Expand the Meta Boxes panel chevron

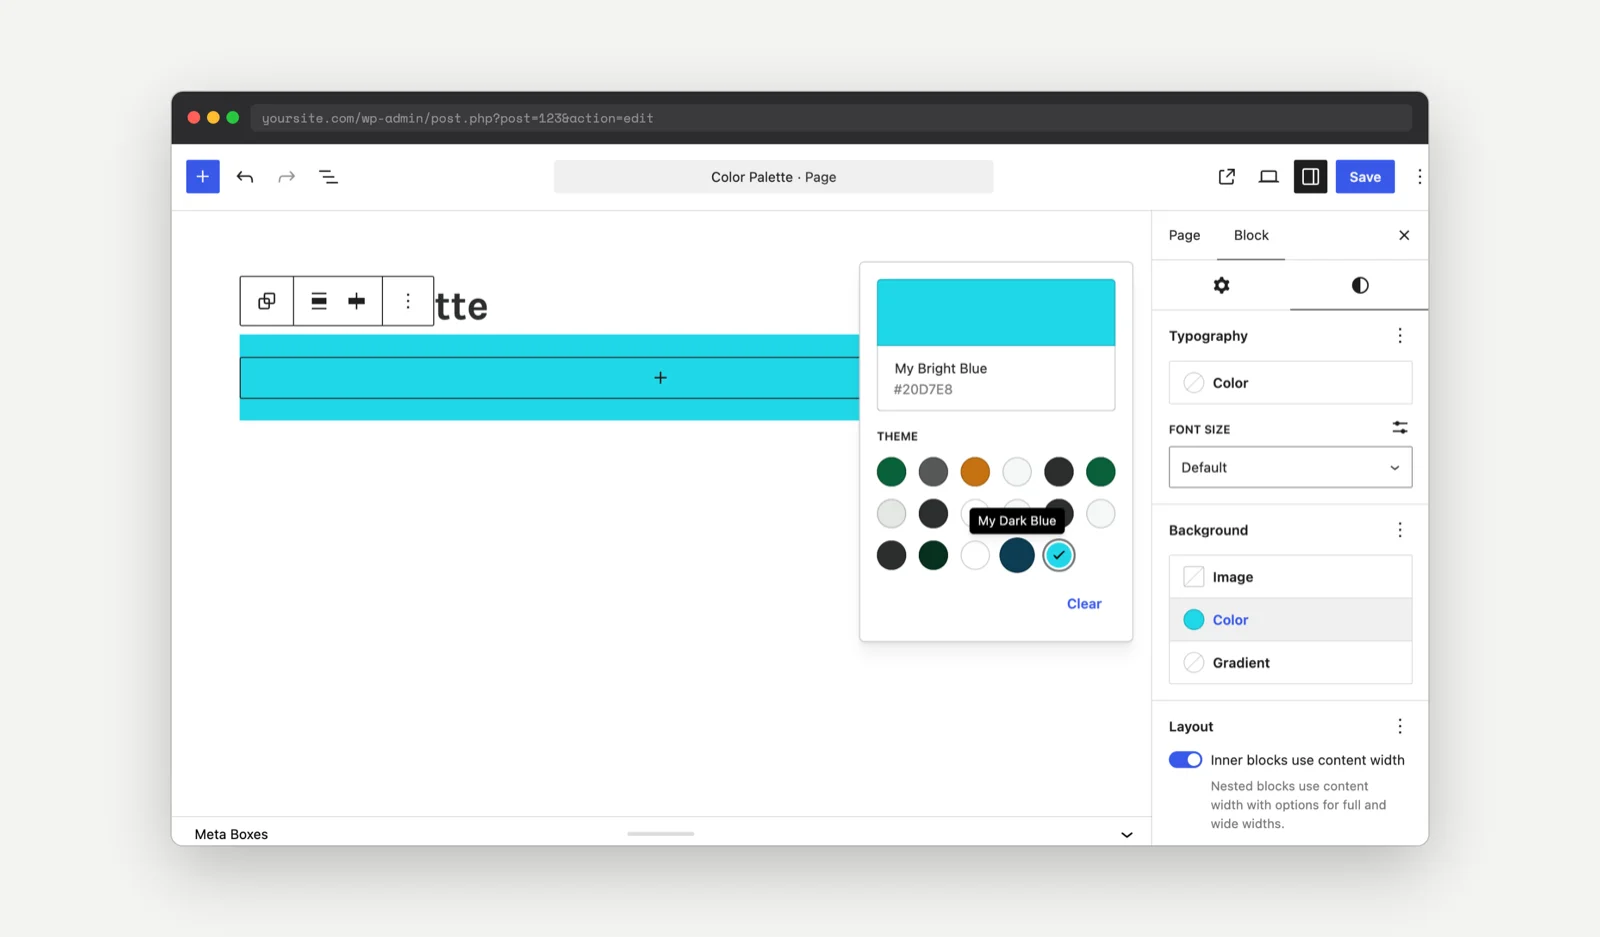point(1127,834)
